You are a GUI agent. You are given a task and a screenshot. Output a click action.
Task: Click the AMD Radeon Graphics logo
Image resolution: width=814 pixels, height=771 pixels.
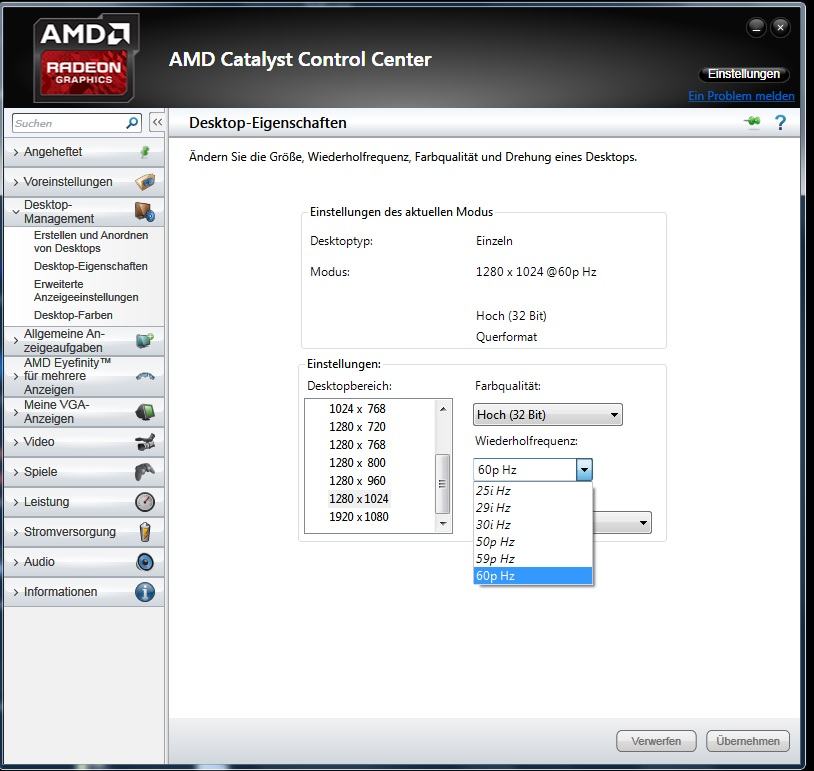pyautogui.click(x=85, y=58)
